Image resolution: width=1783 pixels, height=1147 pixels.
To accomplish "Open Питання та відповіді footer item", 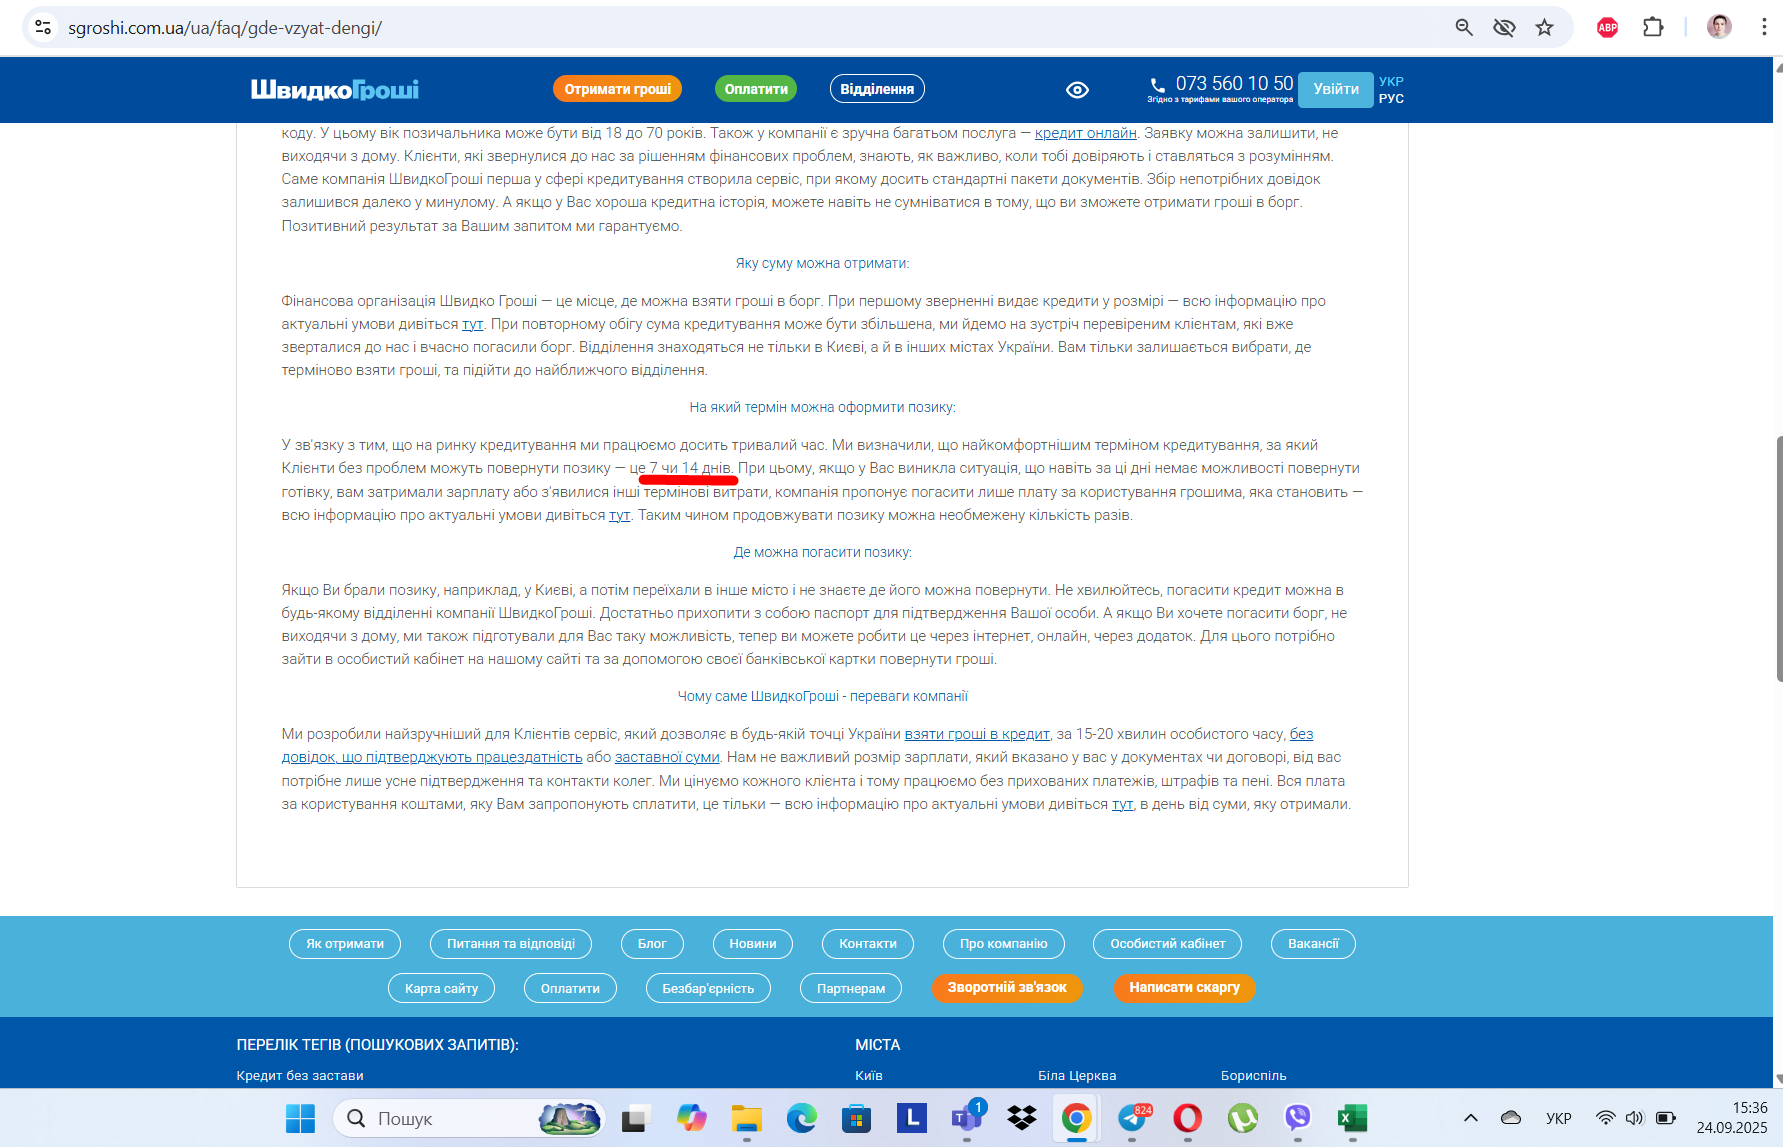I will click(x=511, y=944).
